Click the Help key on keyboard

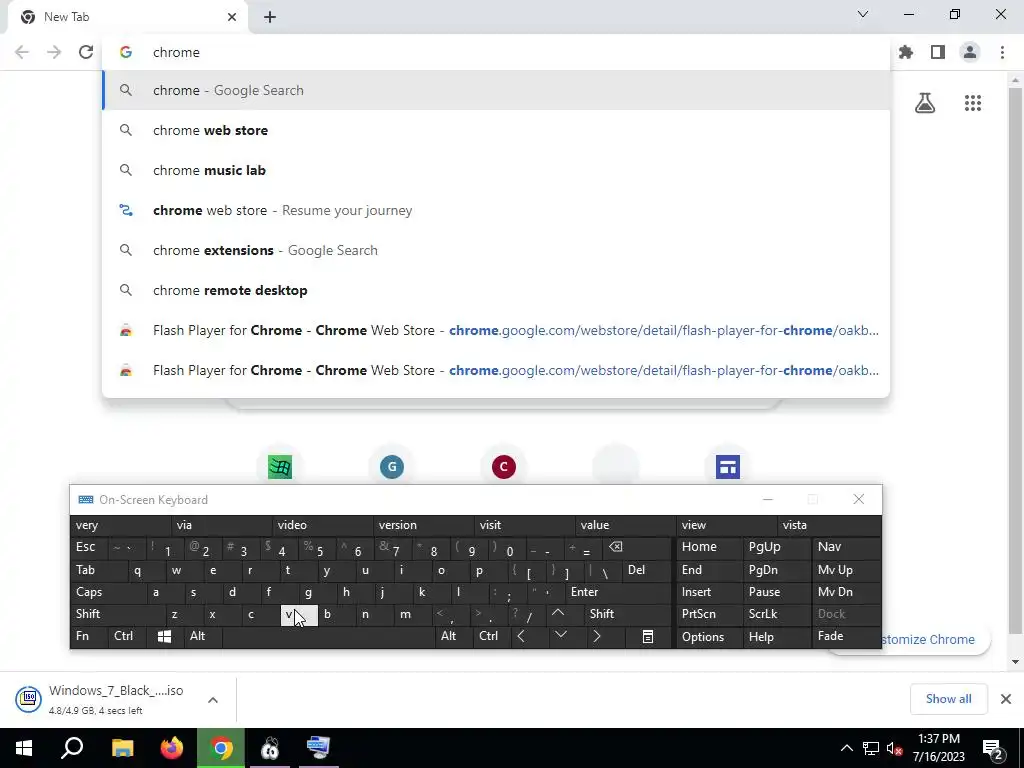pyautogui.click(x=775, y=637)
